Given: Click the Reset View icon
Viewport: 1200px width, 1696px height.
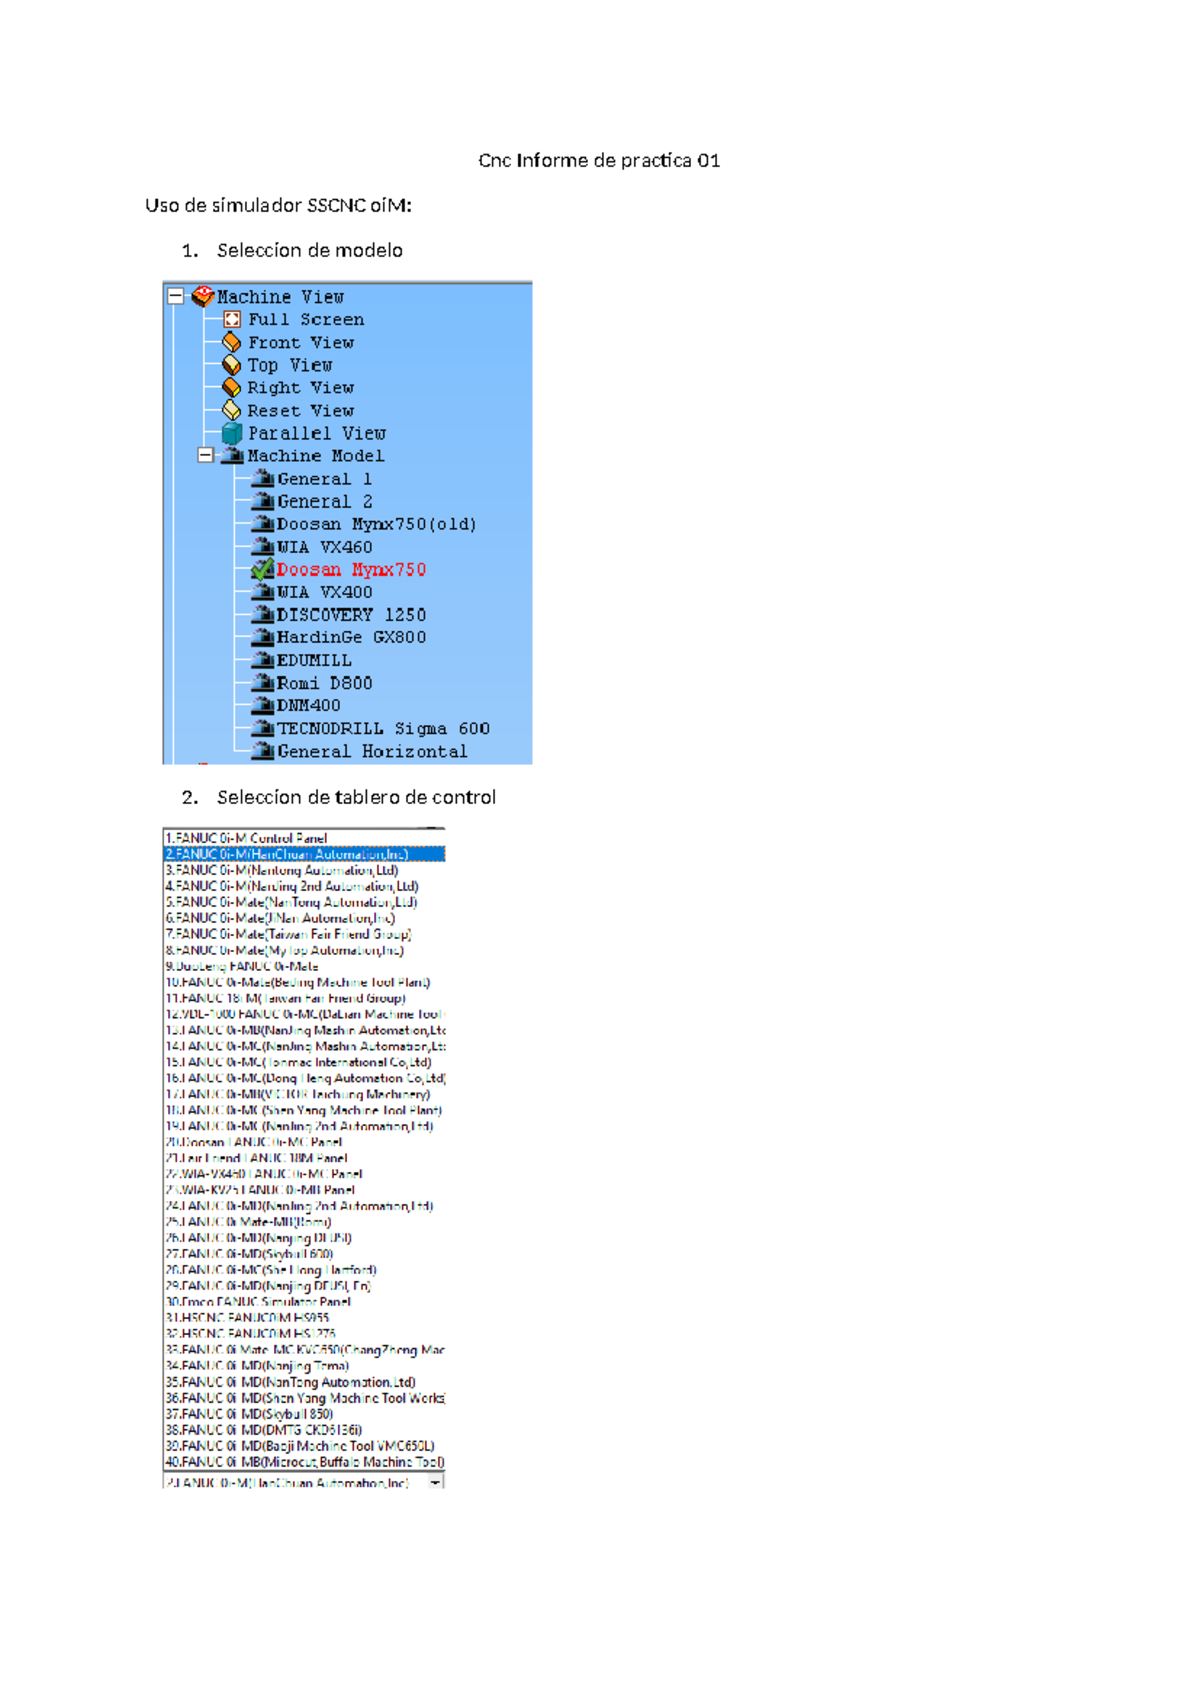Looking at the screenshot, I should click(x=232, y=410).
